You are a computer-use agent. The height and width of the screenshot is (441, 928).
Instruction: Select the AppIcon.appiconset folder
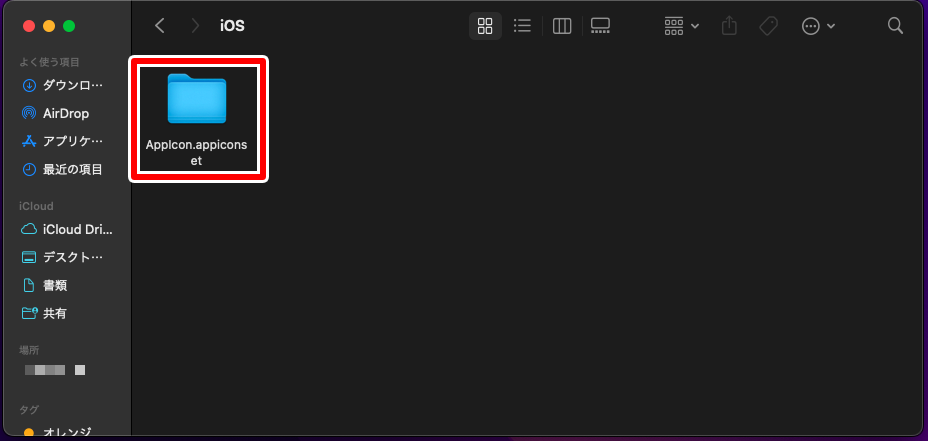coord(198,118)
